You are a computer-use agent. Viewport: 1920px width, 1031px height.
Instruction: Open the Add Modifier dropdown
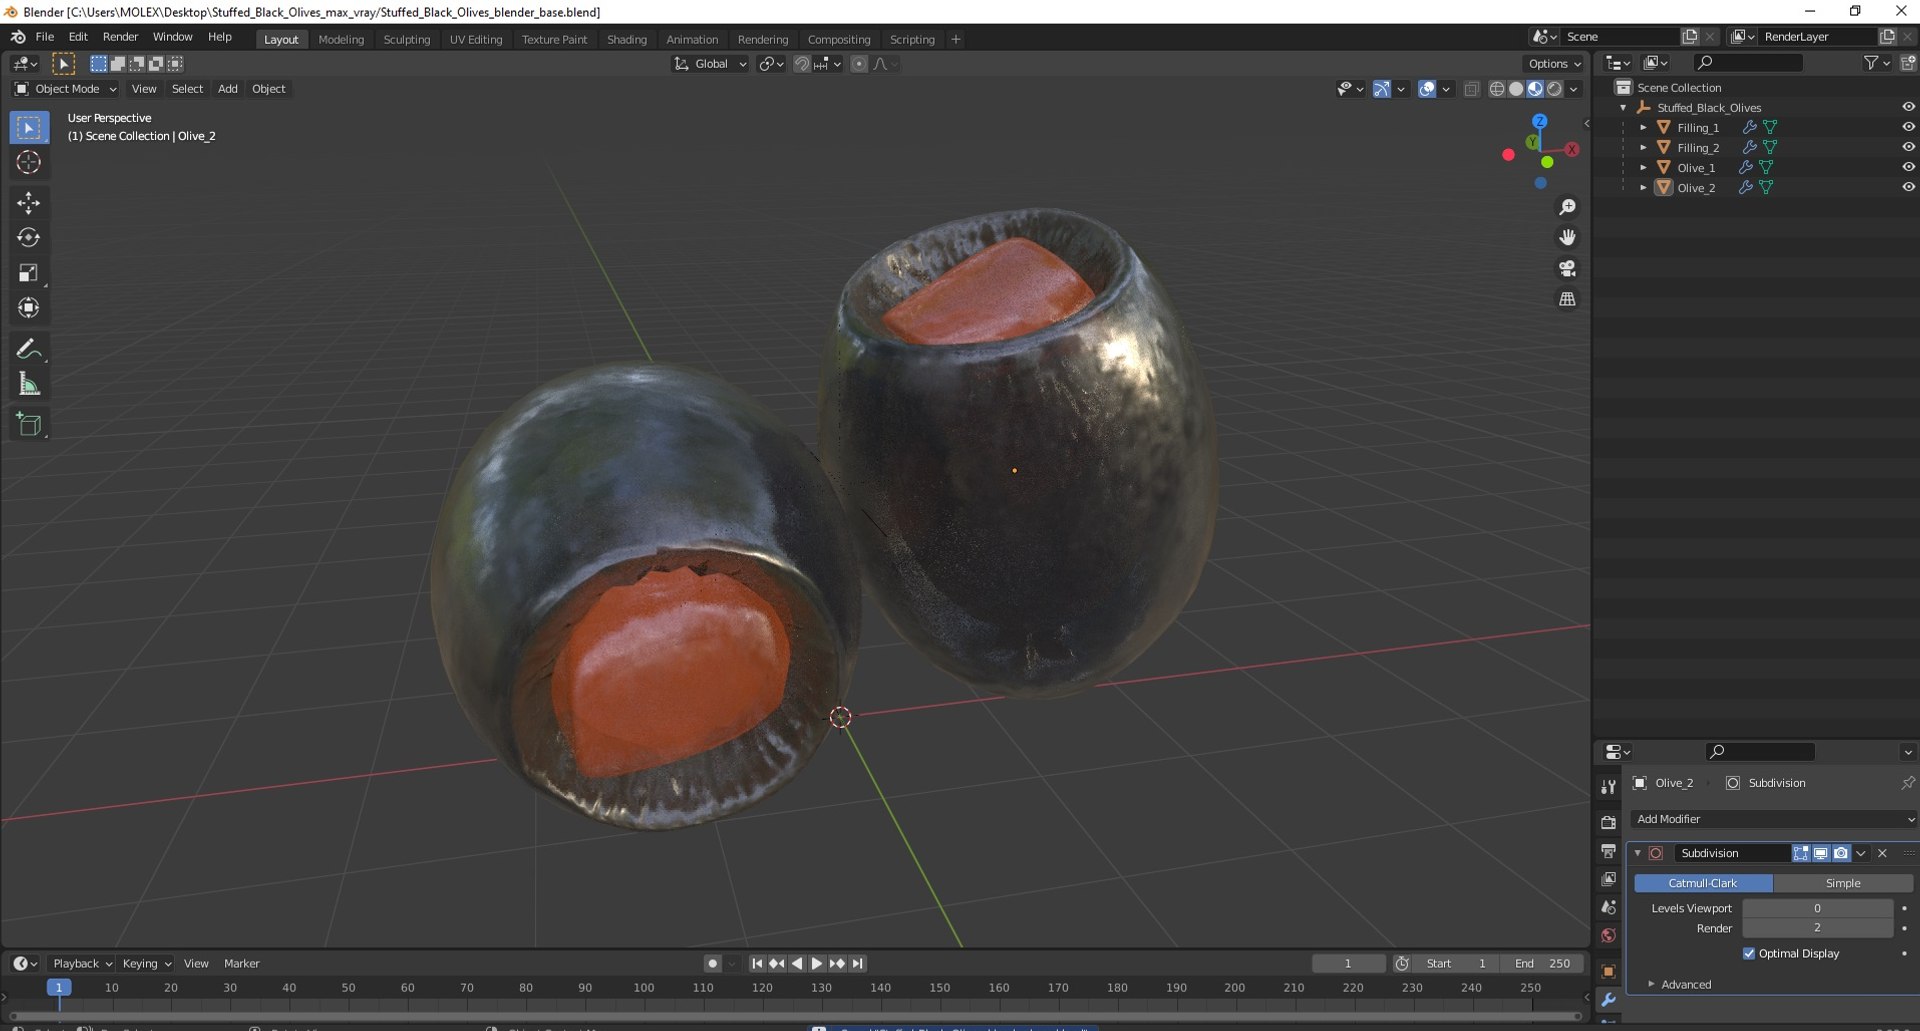(1773, 820)
